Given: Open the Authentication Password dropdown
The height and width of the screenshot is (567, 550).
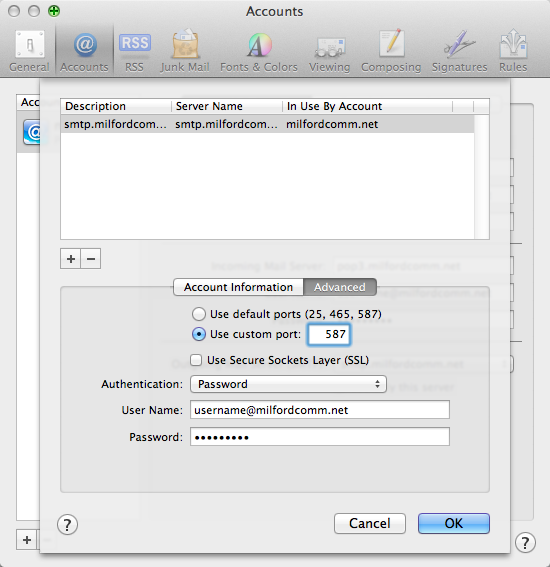Looking at the screenshot, I should pyautogui.click(x=288, y=384).
